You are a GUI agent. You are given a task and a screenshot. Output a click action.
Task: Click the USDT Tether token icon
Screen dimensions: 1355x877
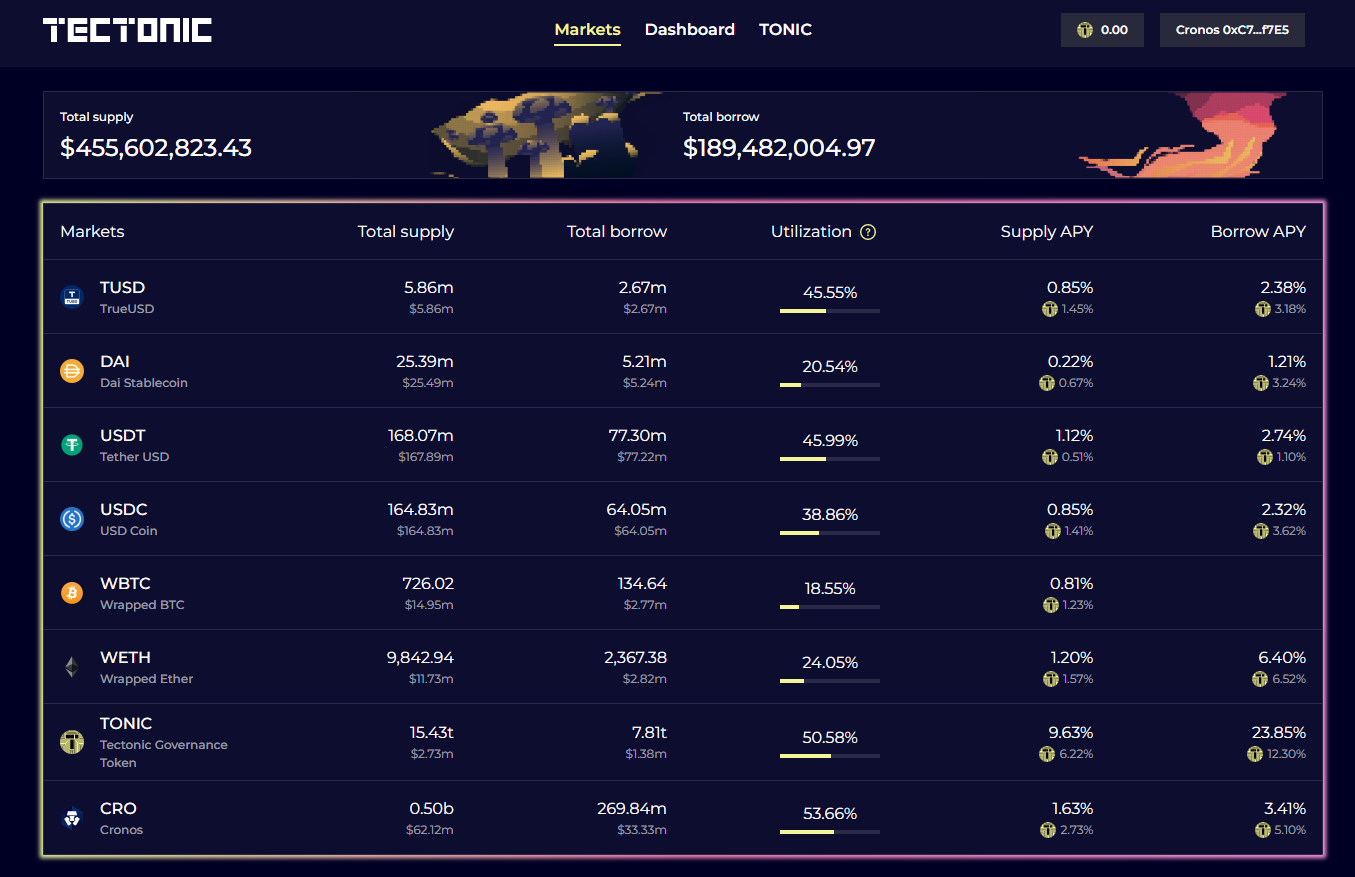pyautogui.click(x=72, y=445)
